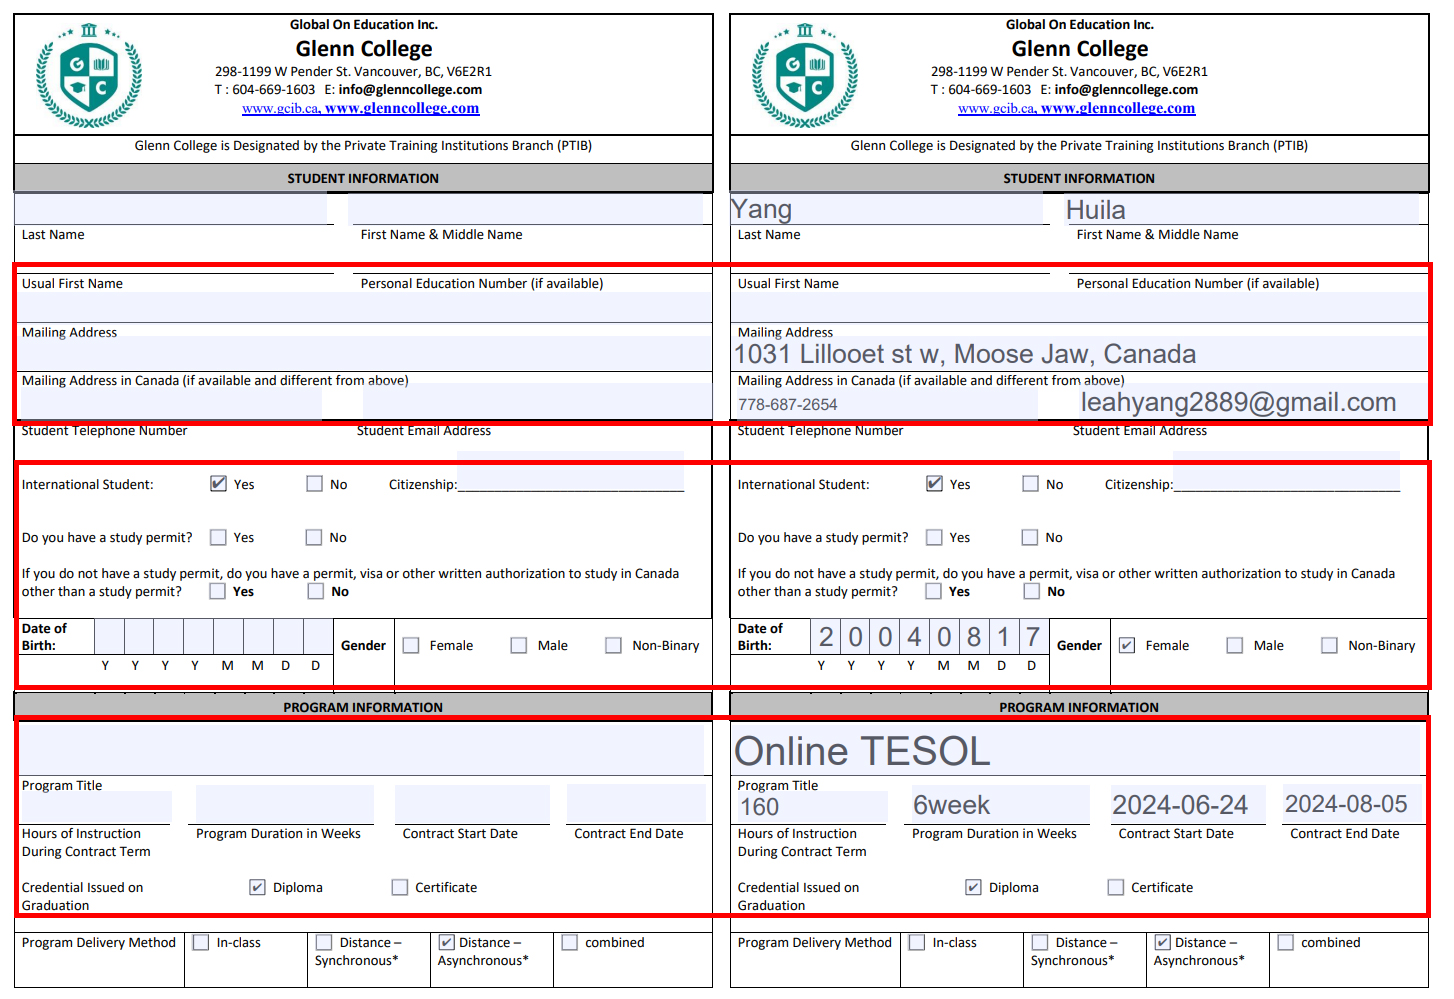Check study permit Yes on the blank form
Image resolution: width=1454 pixels, height=999 pixels.
pyautogui.click(x=218, y=537)
